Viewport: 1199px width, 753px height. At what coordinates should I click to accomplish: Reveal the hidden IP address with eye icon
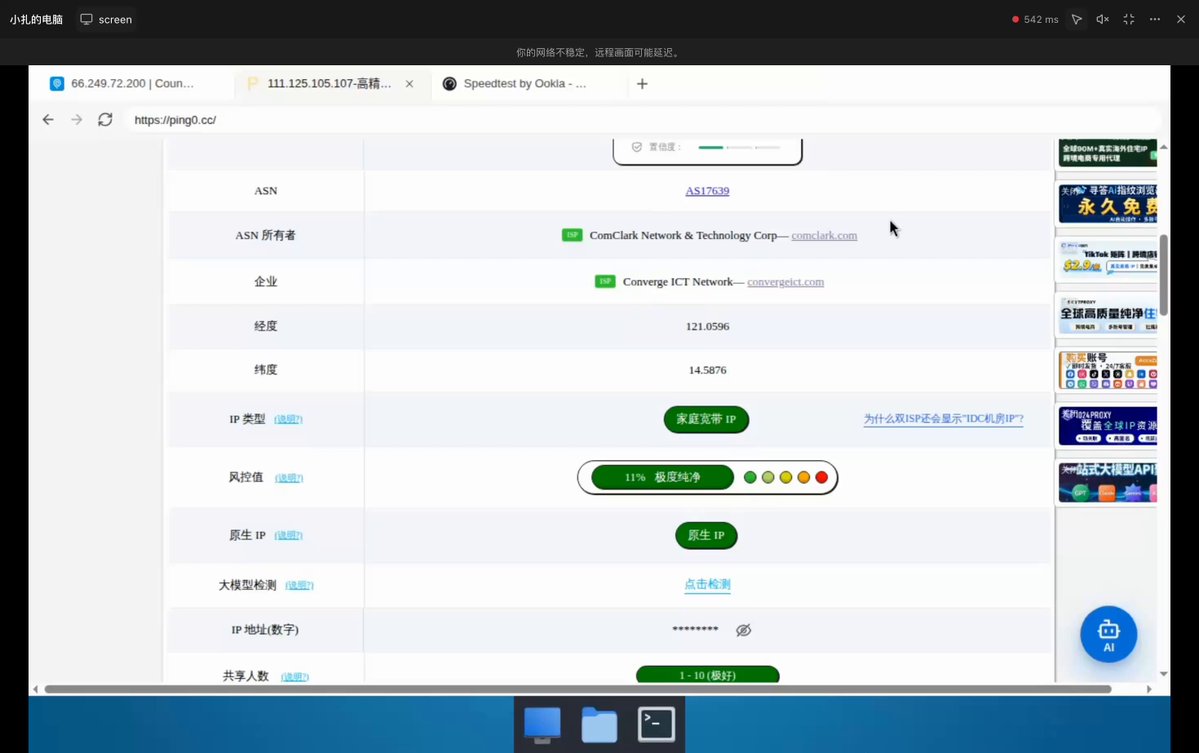tap(743, 630)
